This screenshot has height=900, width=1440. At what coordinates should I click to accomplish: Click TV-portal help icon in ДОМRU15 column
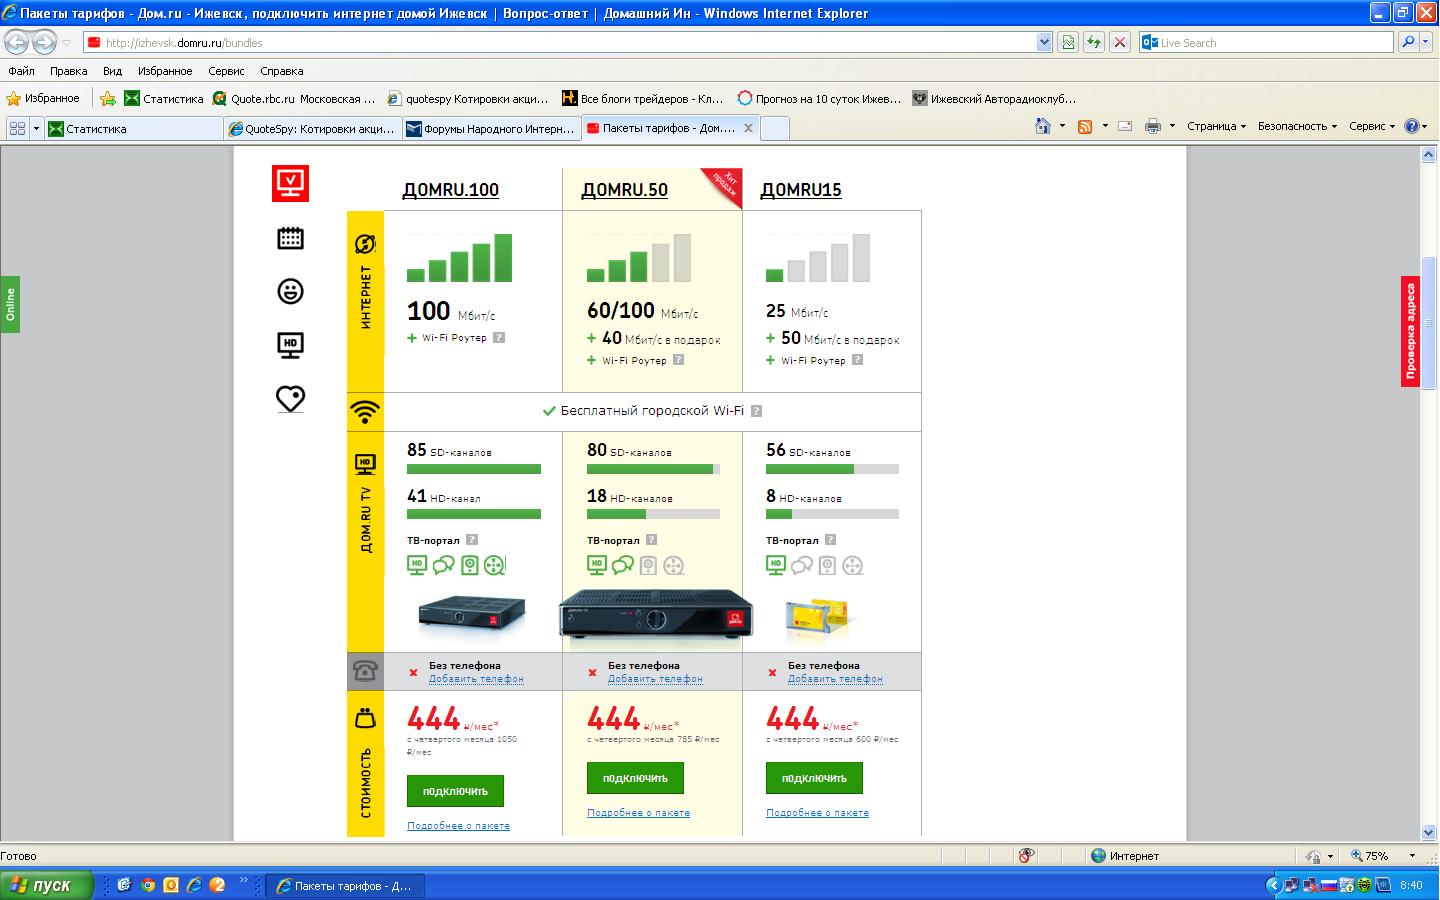830,540
